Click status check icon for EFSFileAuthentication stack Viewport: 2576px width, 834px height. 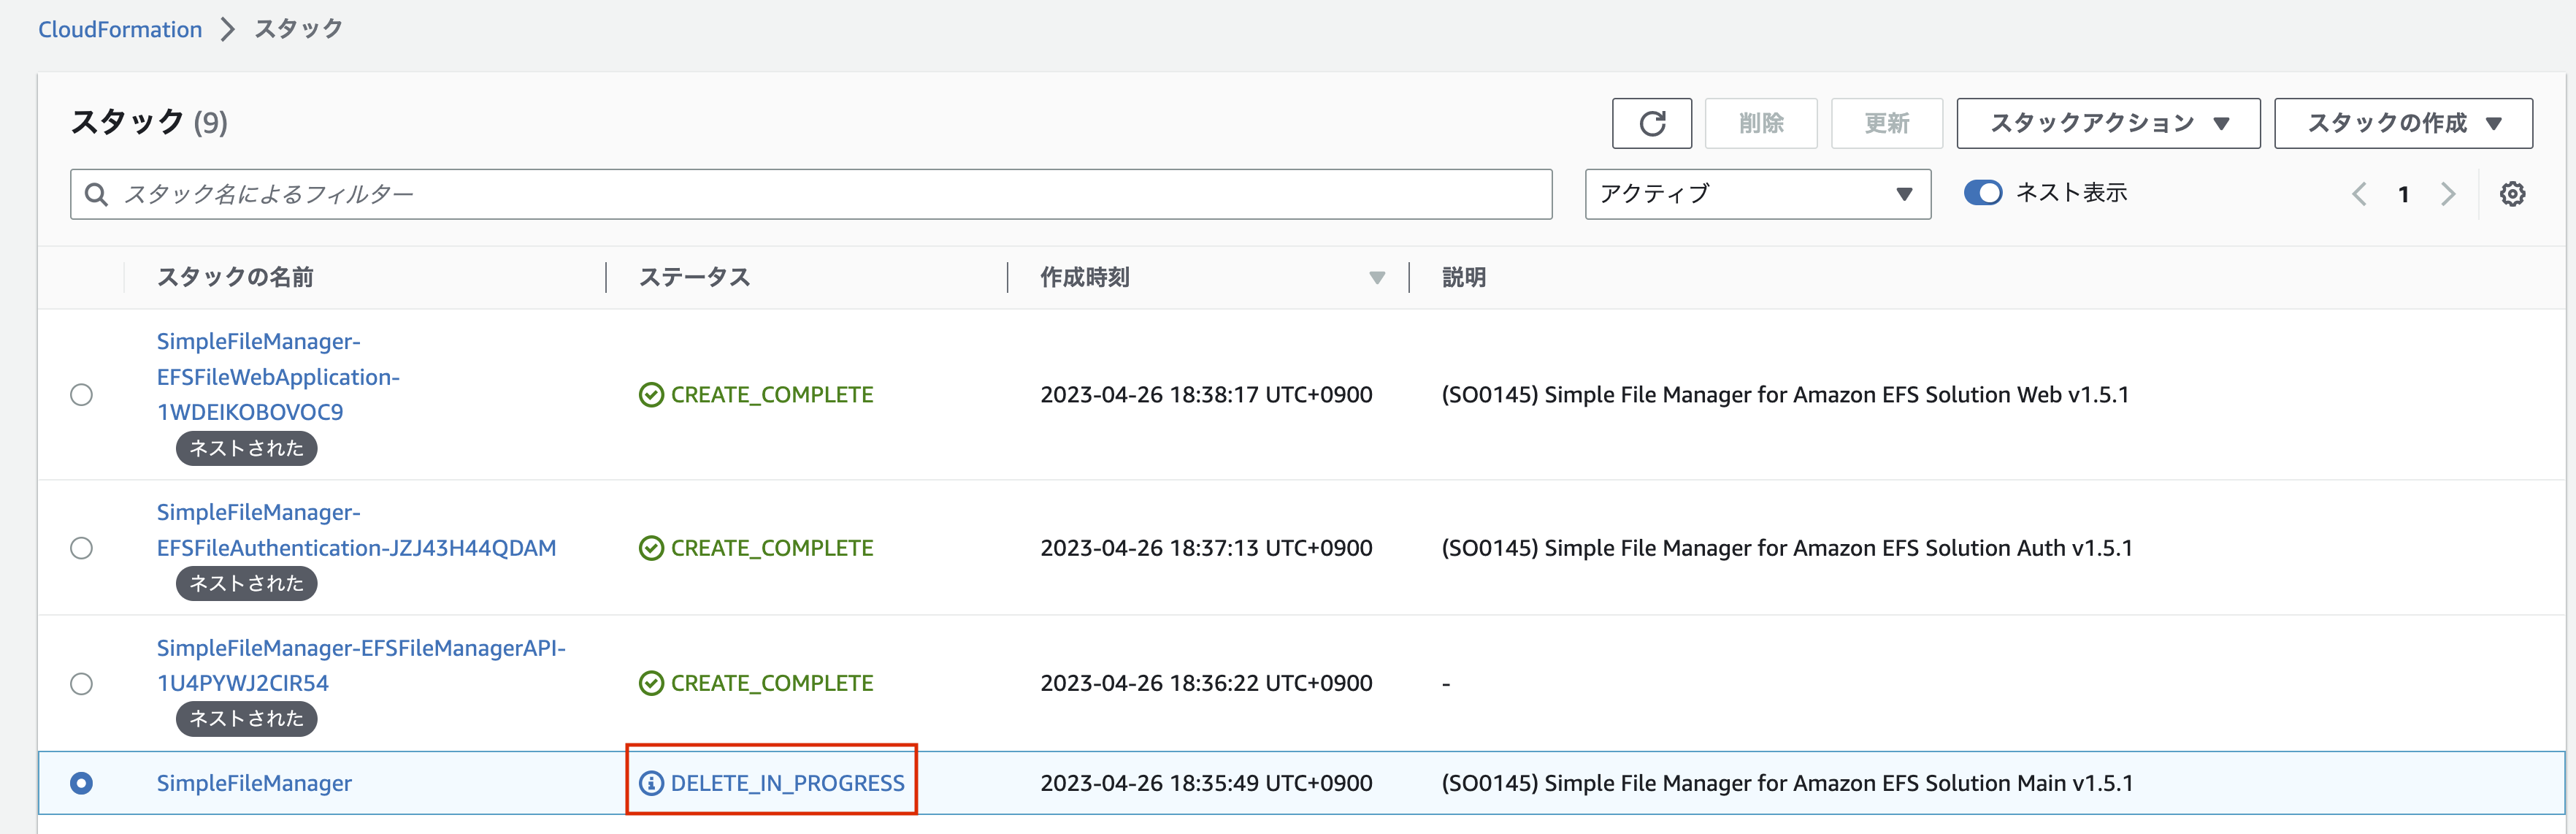click(x=651, y=548)
